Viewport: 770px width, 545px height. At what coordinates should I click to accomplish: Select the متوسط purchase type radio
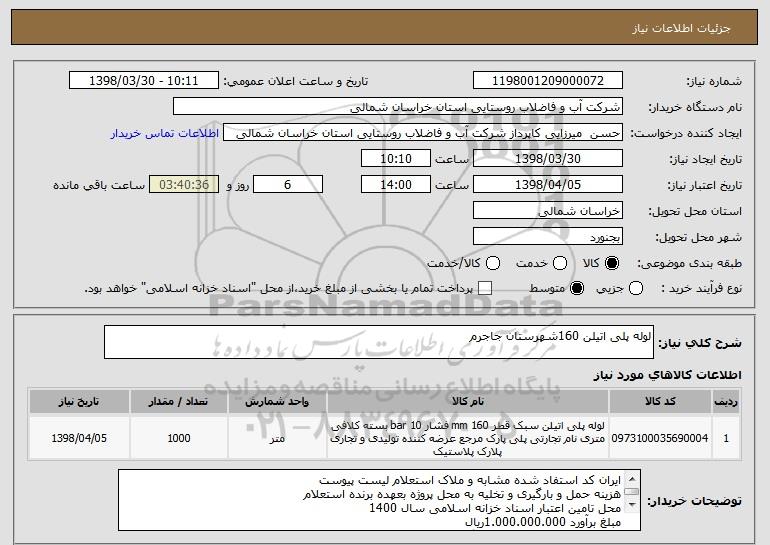pos(577,288)
